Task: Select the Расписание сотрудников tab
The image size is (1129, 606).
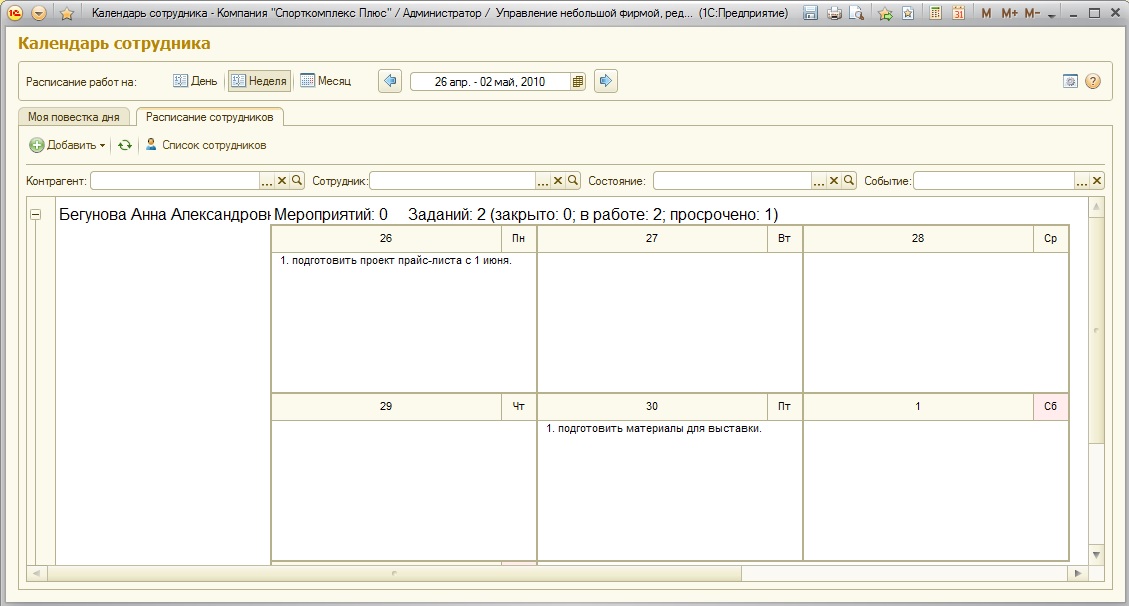Action: coord(210,117)
